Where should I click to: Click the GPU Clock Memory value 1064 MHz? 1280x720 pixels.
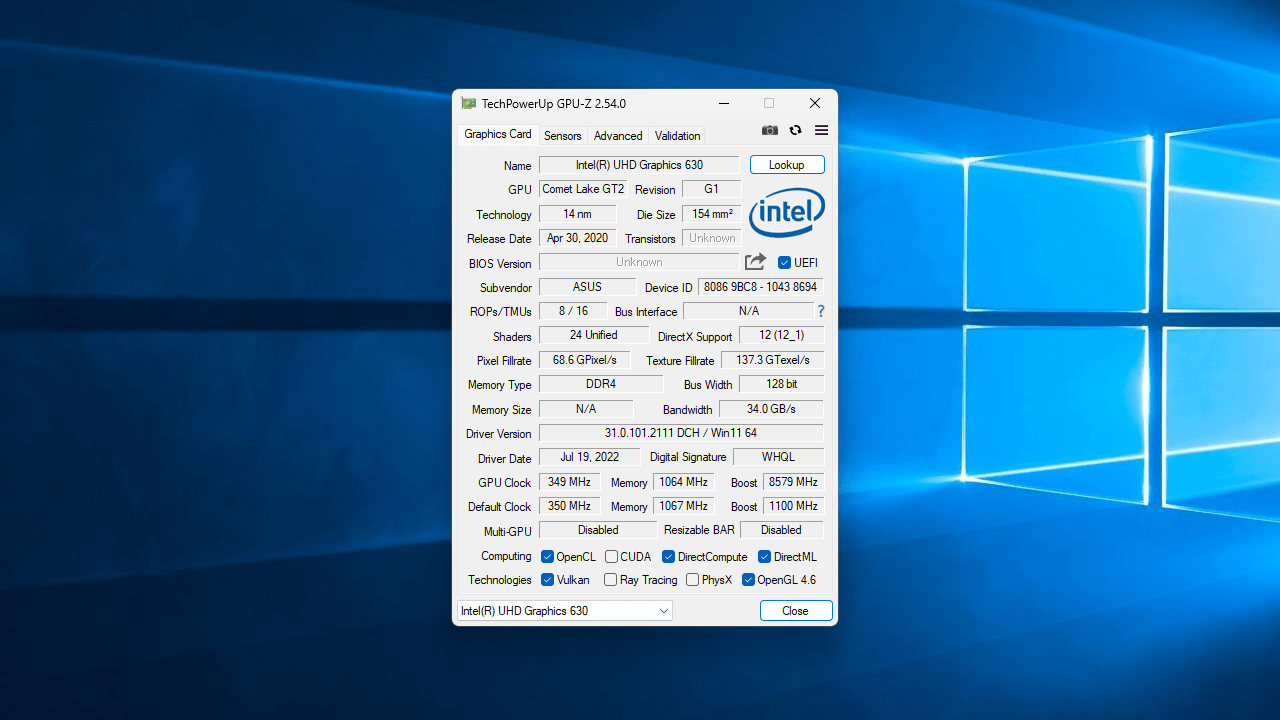683,482
